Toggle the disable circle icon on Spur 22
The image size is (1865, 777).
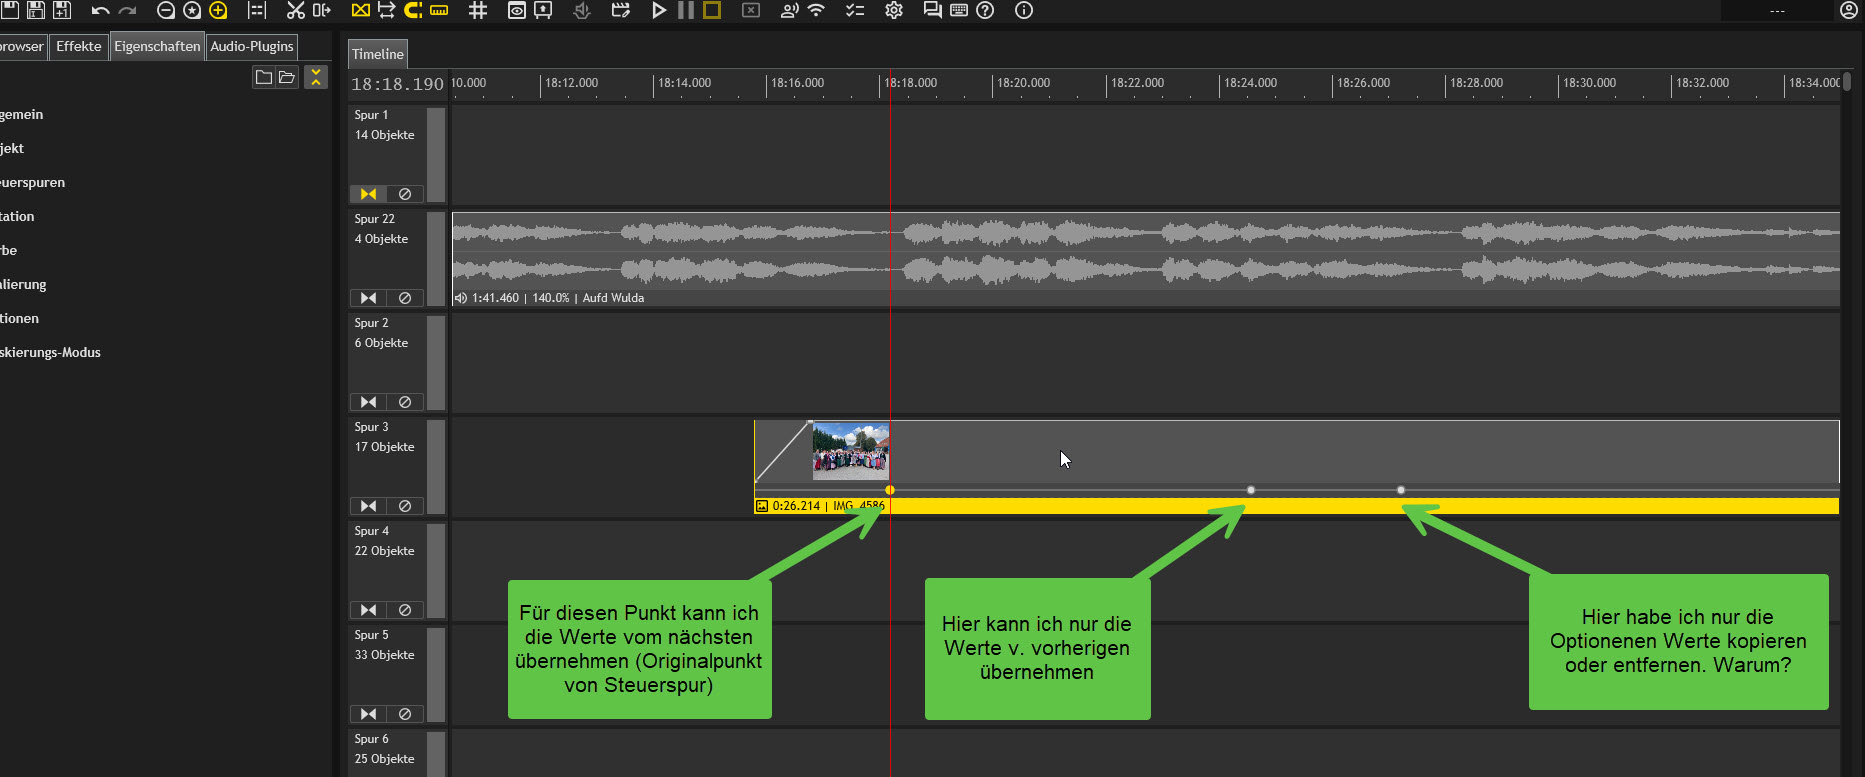click(x=405, y=298)
